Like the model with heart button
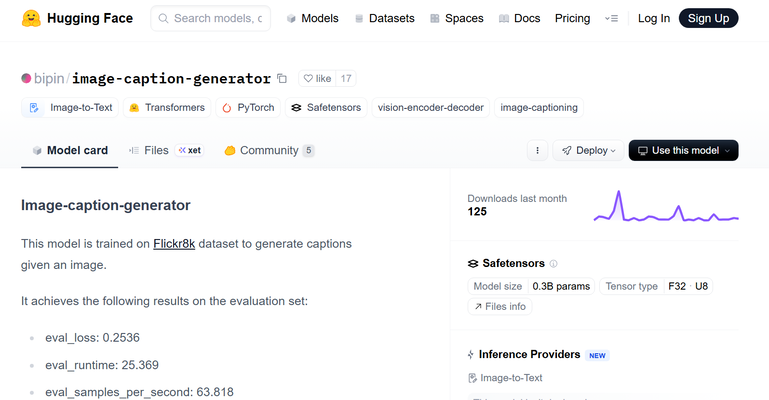The height and width of the screenshot is (400, 769). pyautogui.click(x=316, y=78)
